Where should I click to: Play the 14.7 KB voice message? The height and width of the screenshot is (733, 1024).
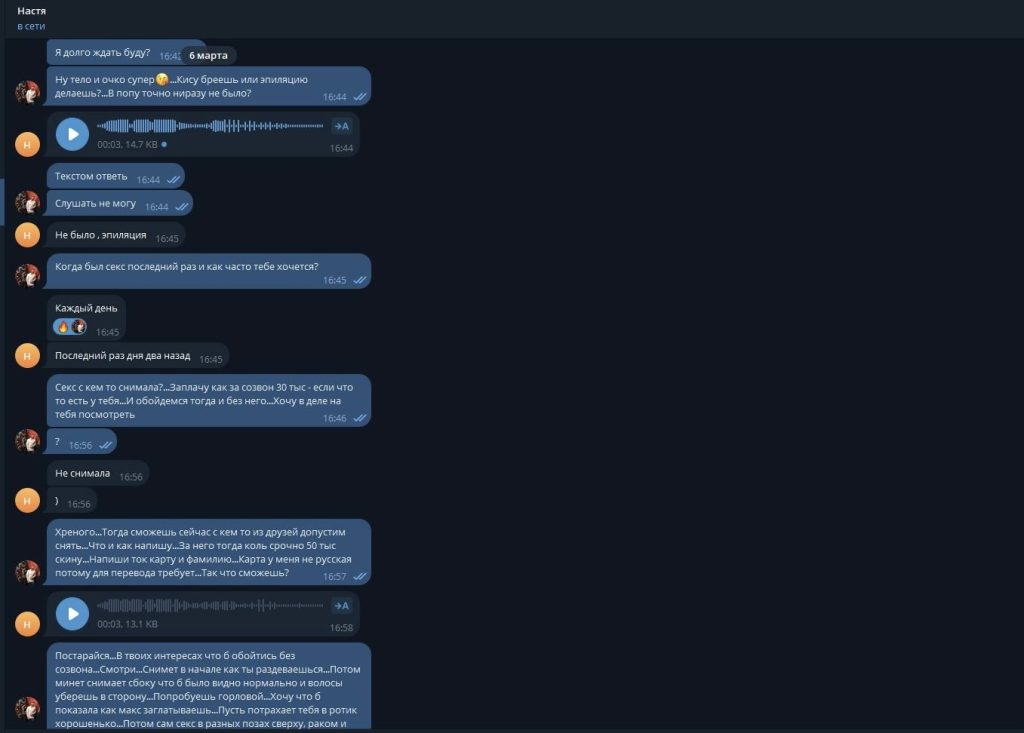(72, 134)
